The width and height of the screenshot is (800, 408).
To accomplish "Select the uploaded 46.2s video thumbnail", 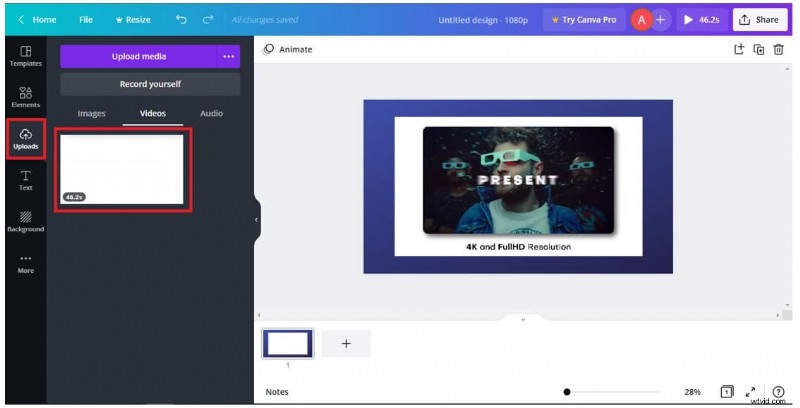I will (x=122, y=169).
